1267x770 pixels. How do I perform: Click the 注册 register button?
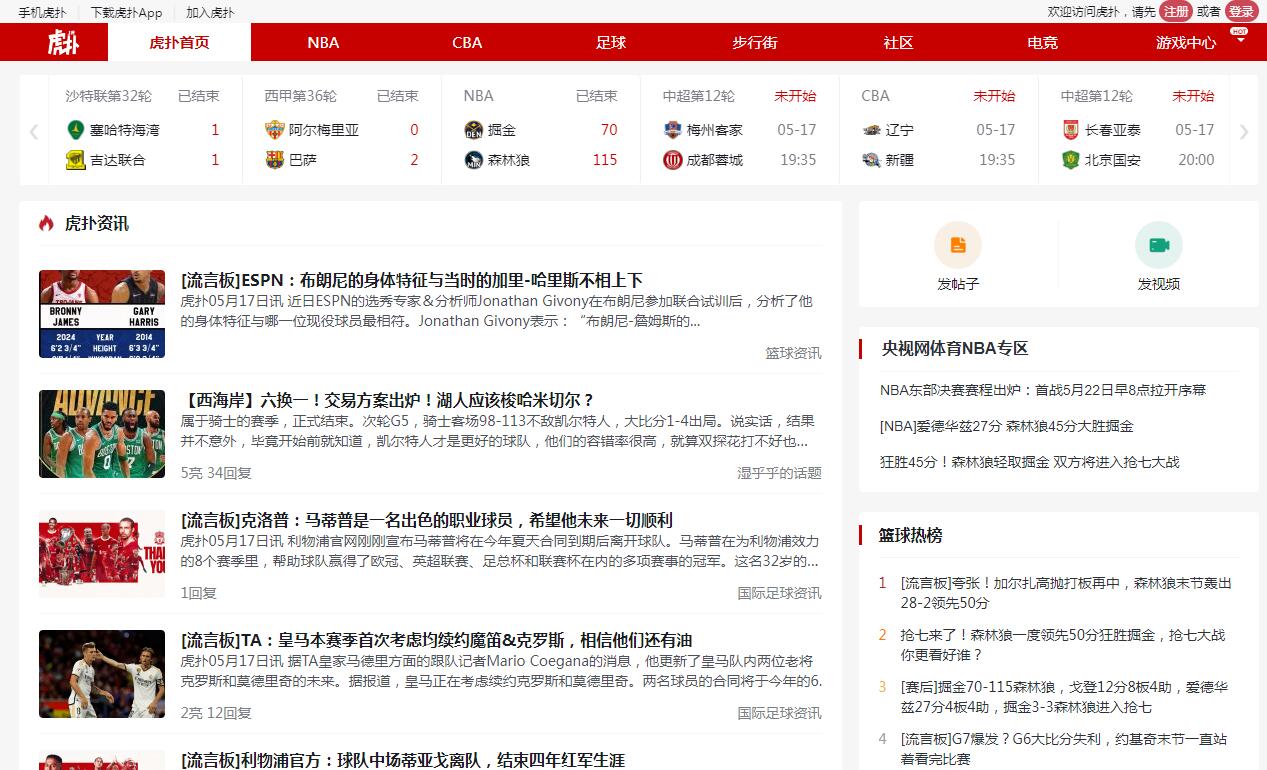pyautogui.click(x=1176, y=11)
